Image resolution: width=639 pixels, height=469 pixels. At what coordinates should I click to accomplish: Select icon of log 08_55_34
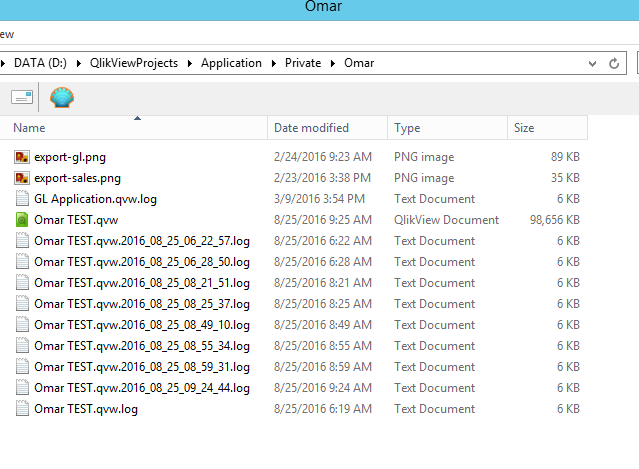tap(22, 346)
